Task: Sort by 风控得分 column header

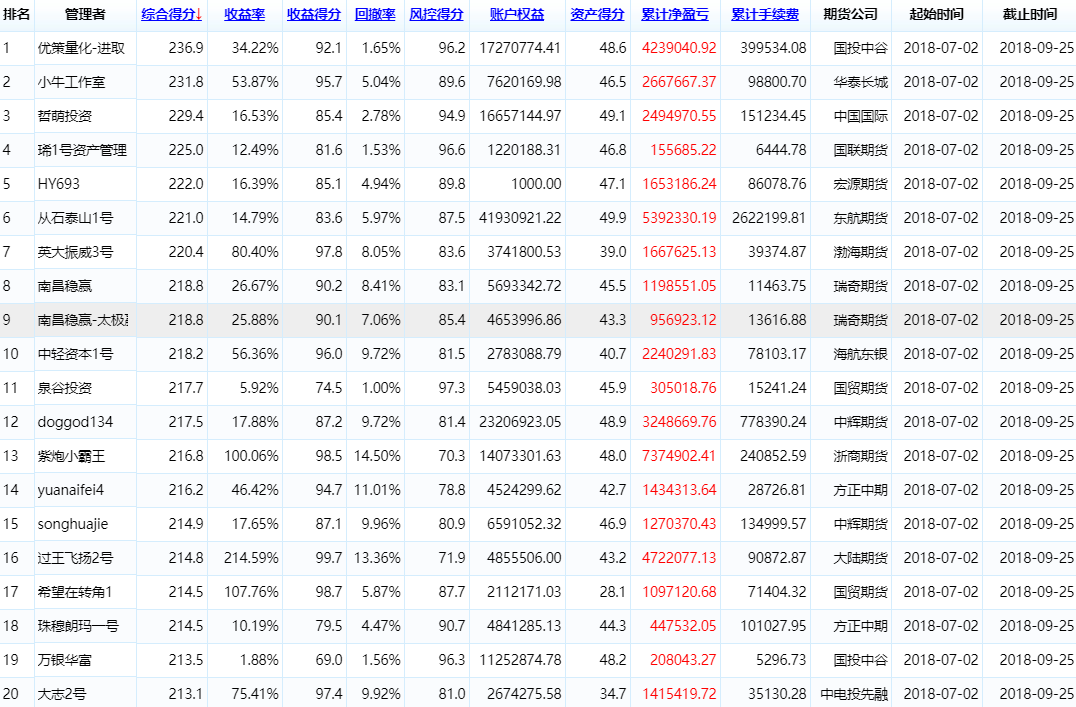Action: pyautogui.click(x=436, y=14)
